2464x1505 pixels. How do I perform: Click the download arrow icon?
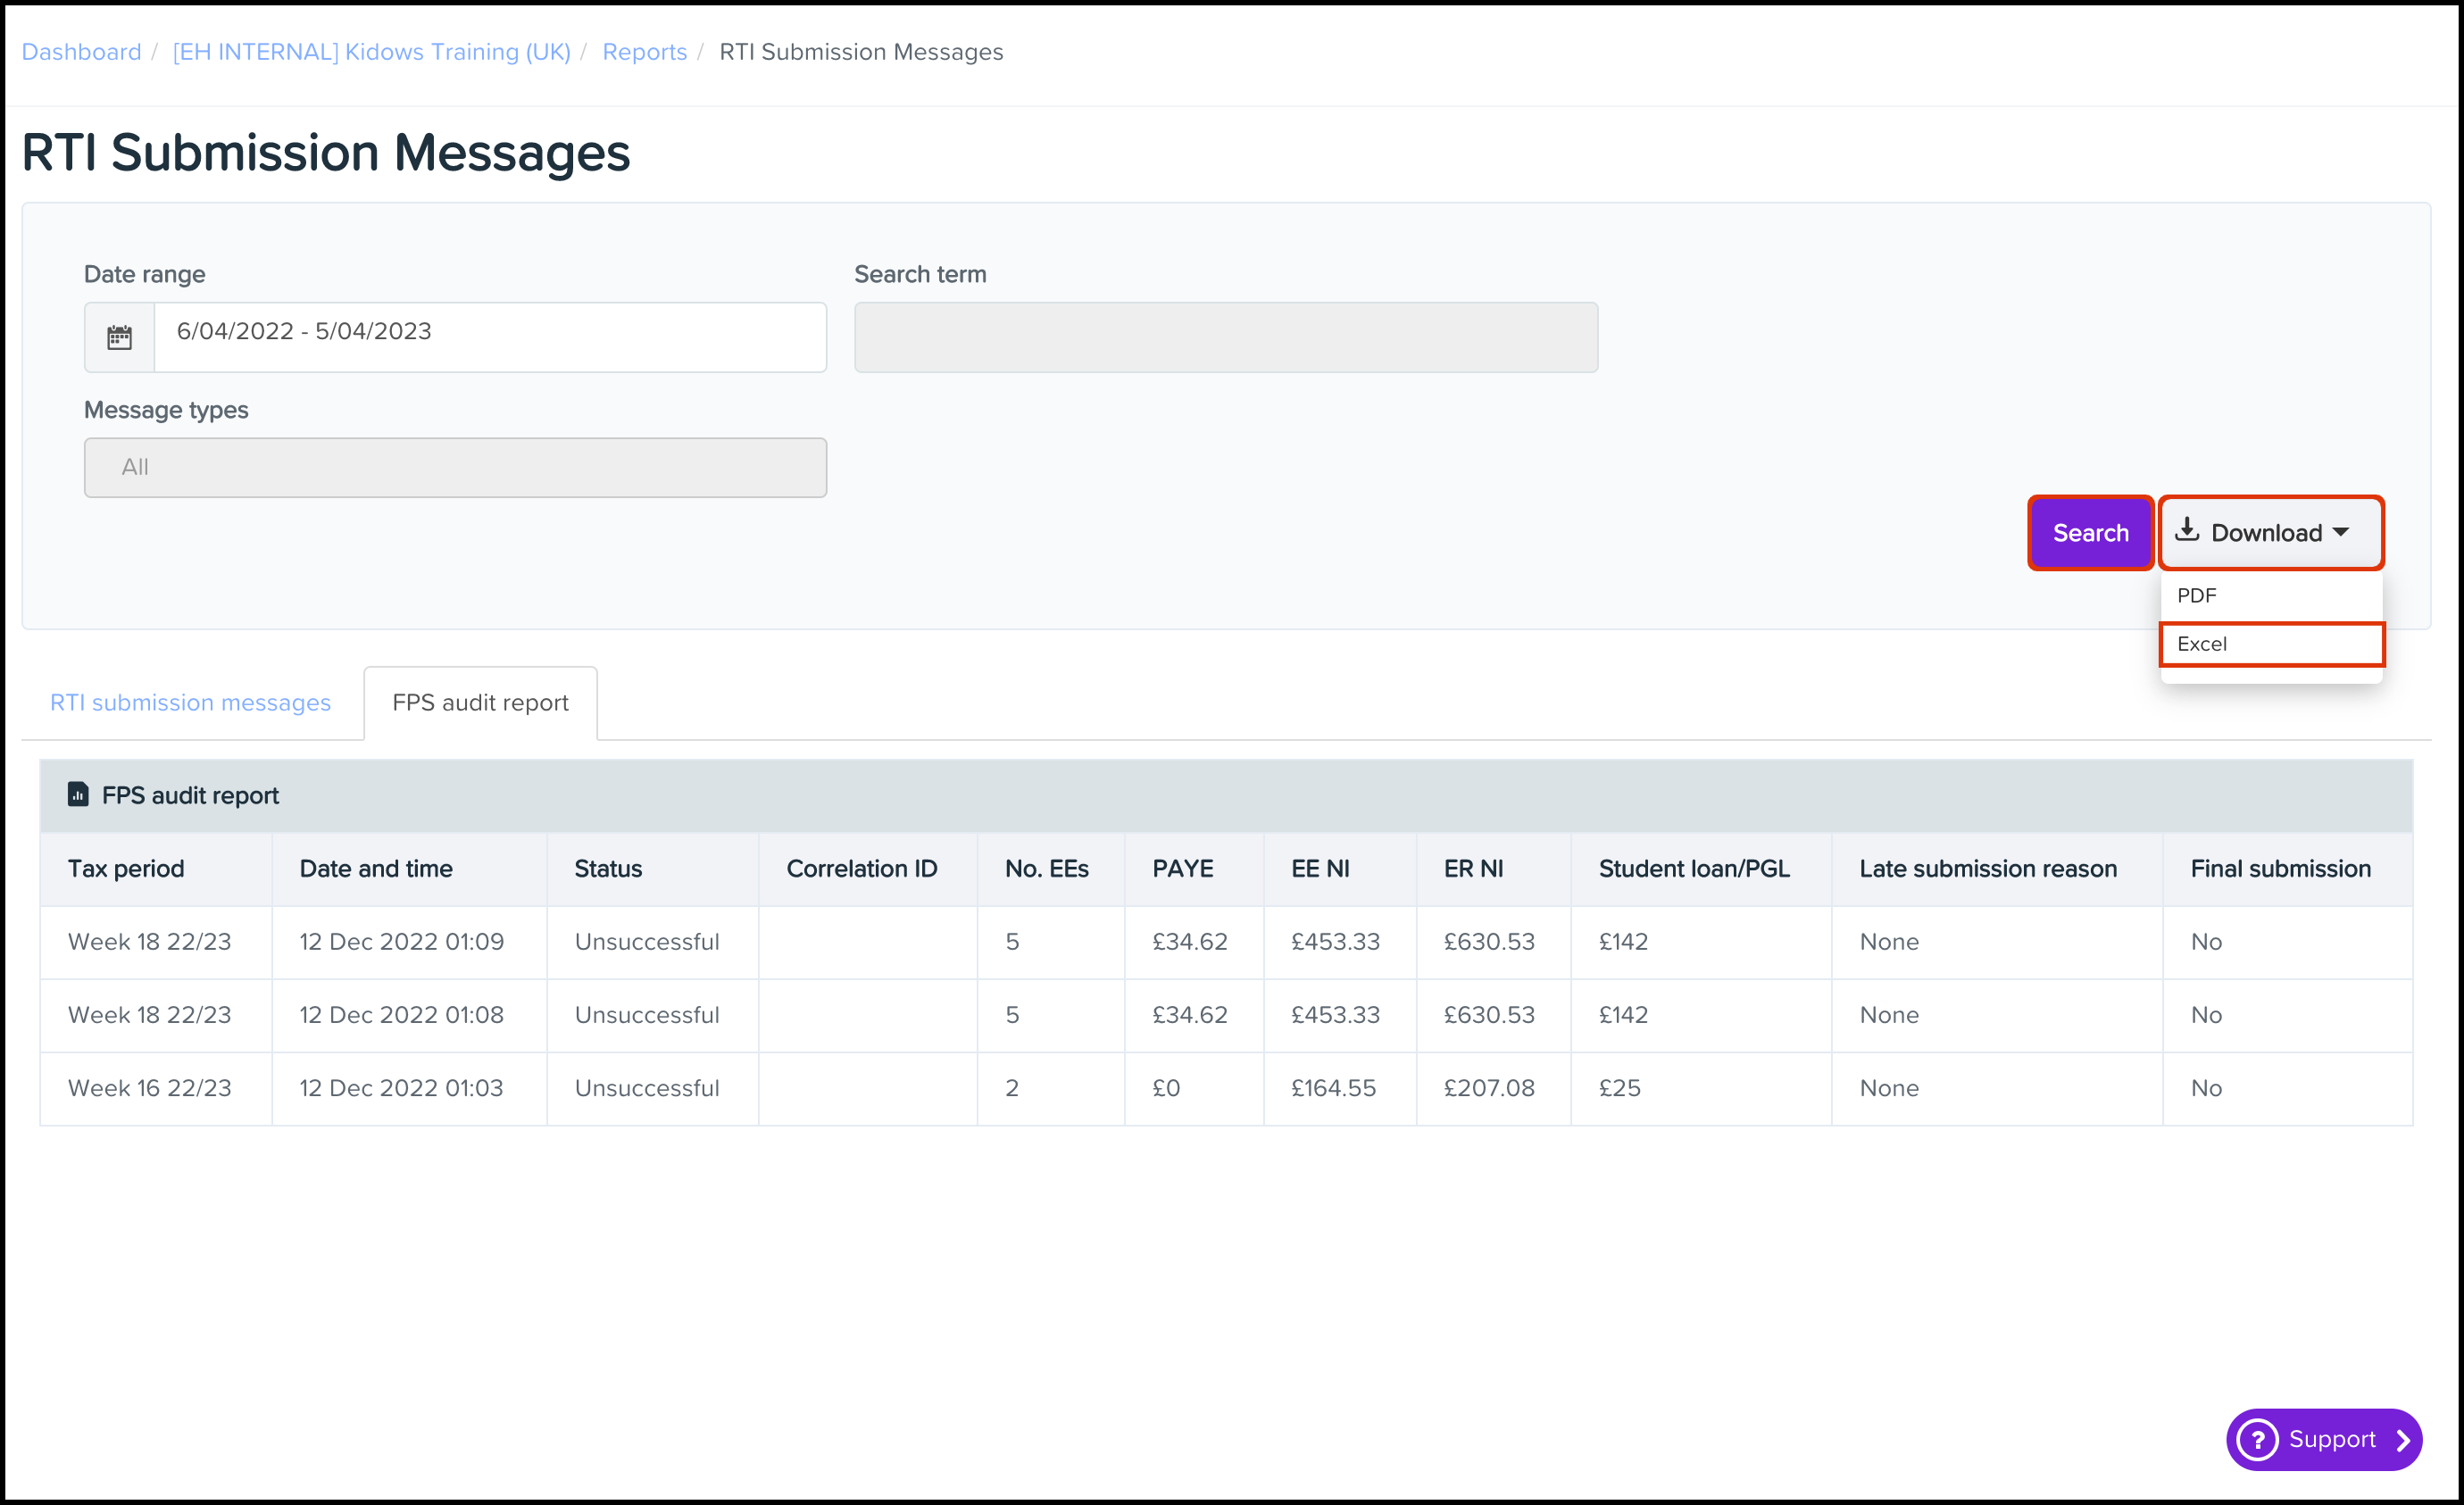coord(2187,530)
